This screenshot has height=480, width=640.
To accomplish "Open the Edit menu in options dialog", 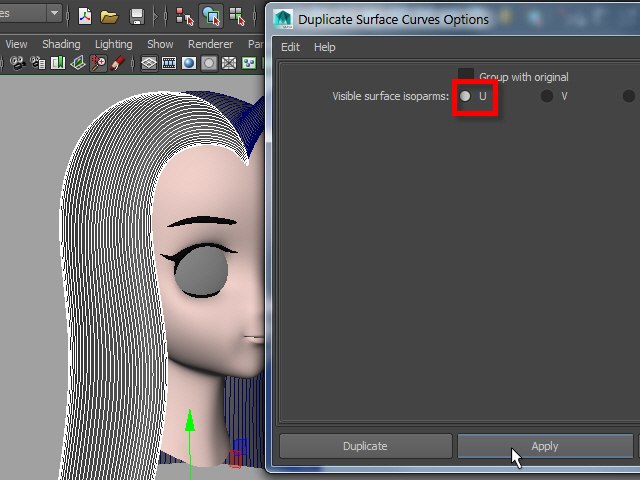I will tap(290, 47).
